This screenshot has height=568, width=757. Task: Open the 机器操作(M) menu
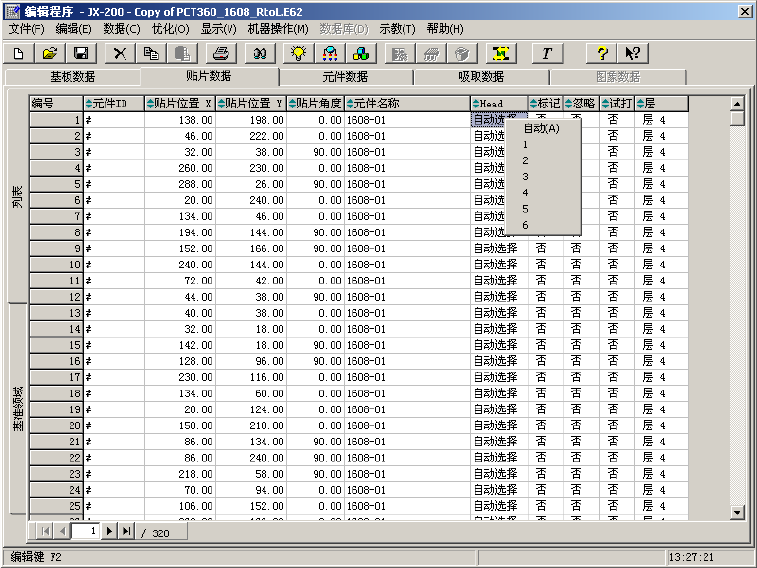[x=278, y=29]
